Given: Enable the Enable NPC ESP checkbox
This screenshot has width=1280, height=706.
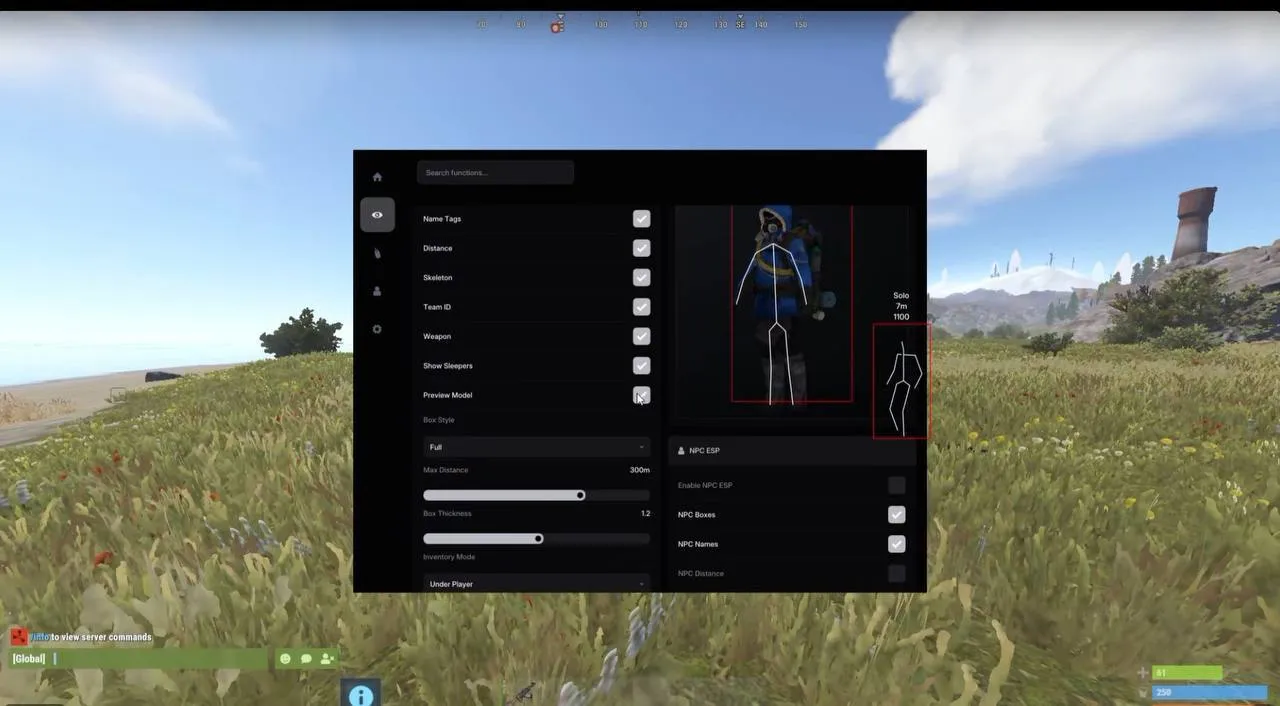Looking at the screenshot, I should [896, 485].
